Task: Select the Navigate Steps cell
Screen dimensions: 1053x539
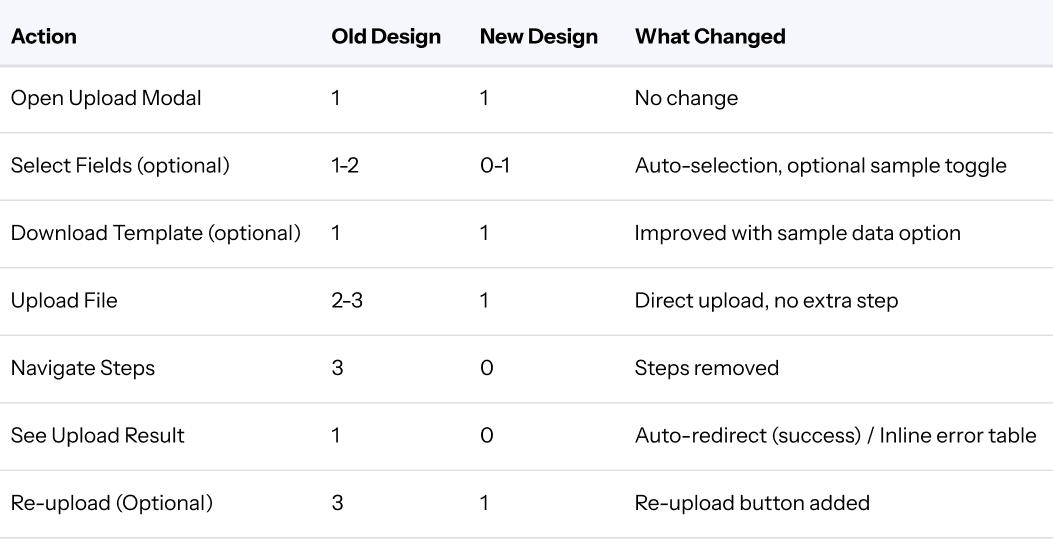Action: coord(83,368)
